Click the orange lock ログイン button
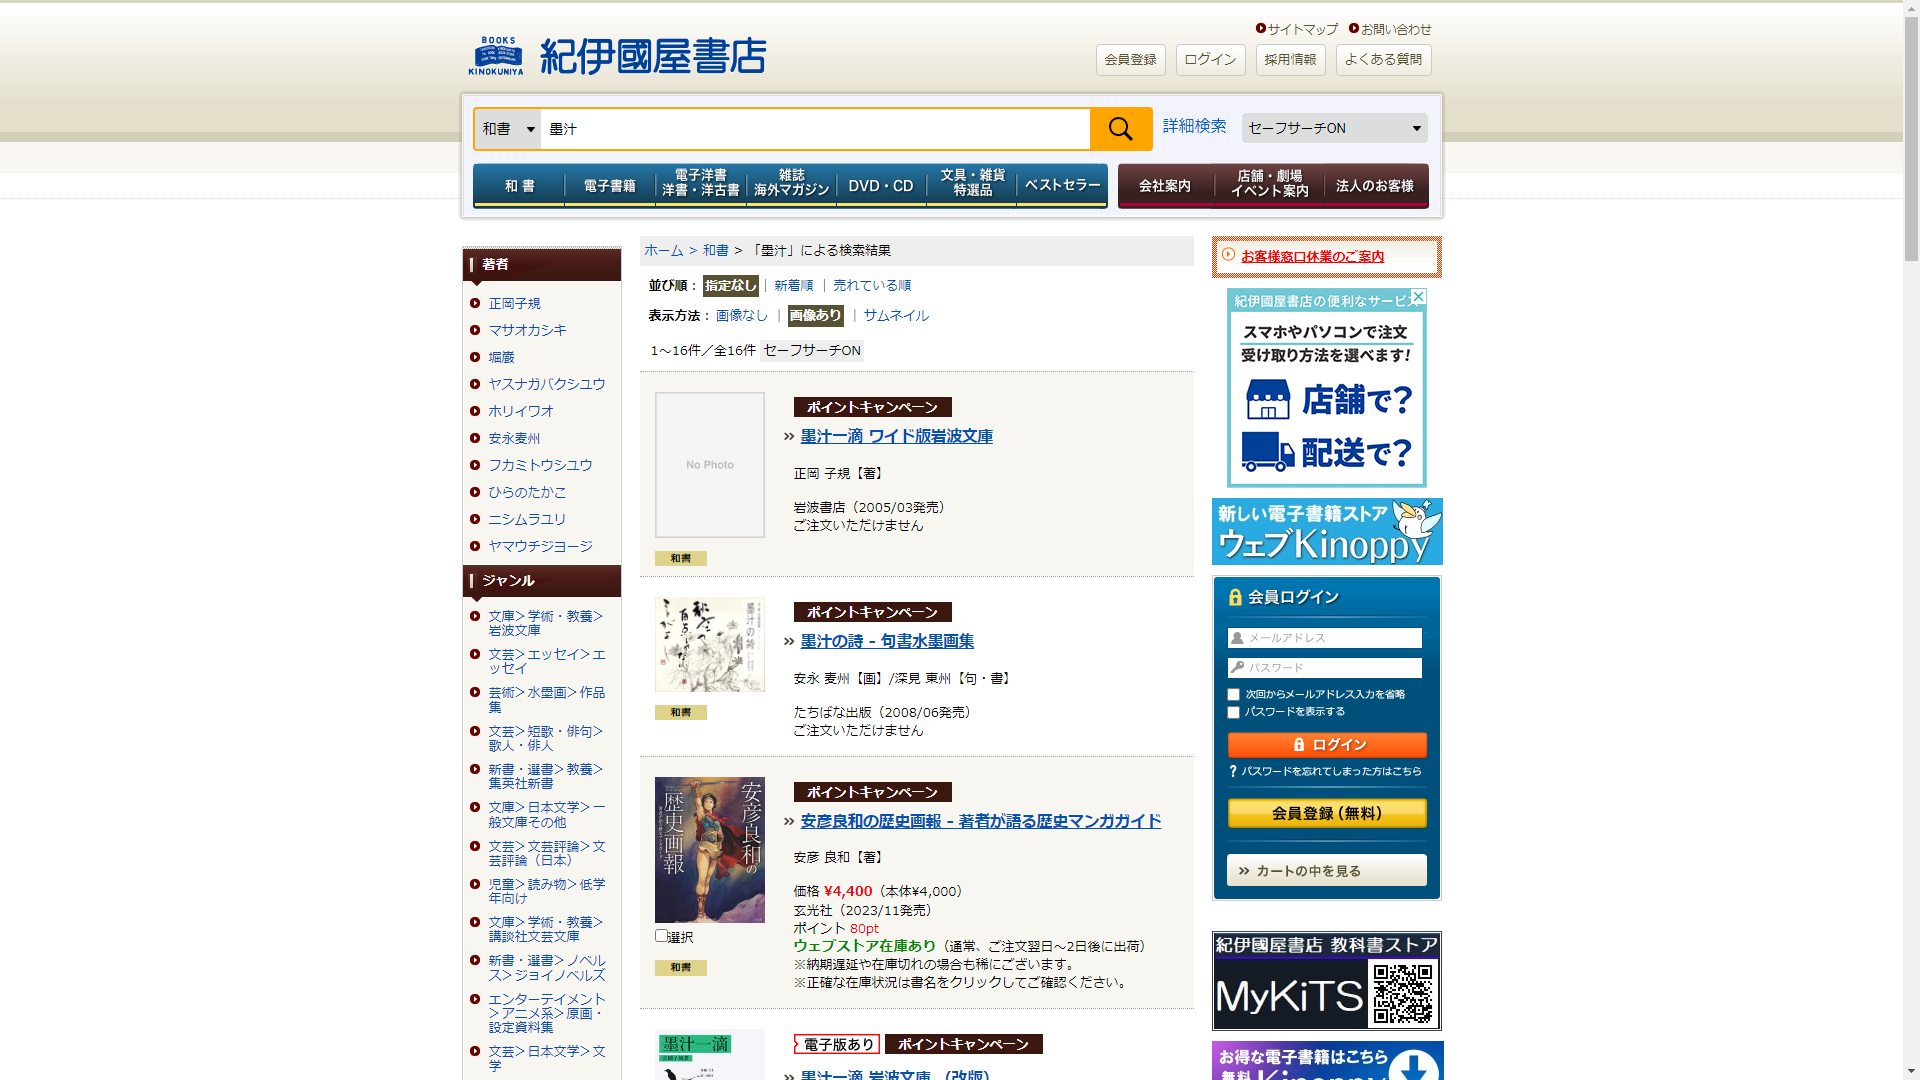1920x1080 pixels. coord(1326,745)
